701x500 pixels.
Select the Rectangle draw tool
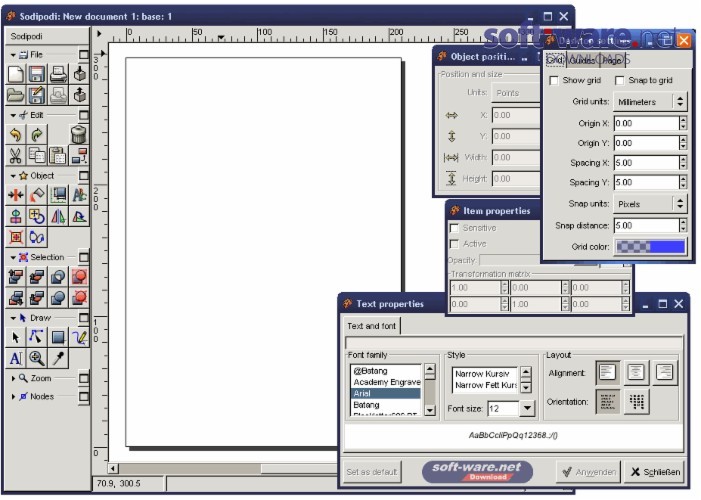58,337
